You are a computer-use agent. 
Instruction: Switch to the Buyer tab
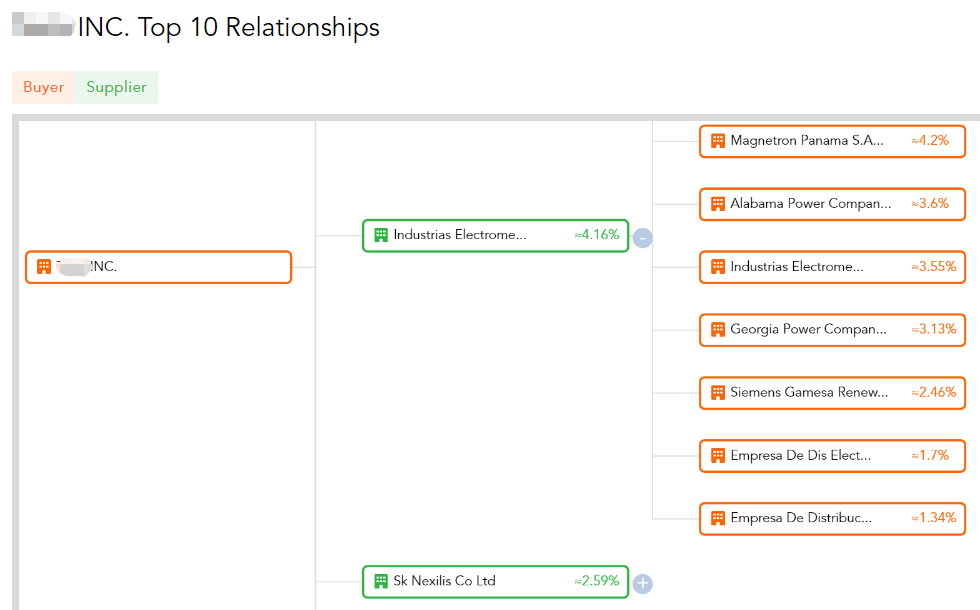click(44, 87)
